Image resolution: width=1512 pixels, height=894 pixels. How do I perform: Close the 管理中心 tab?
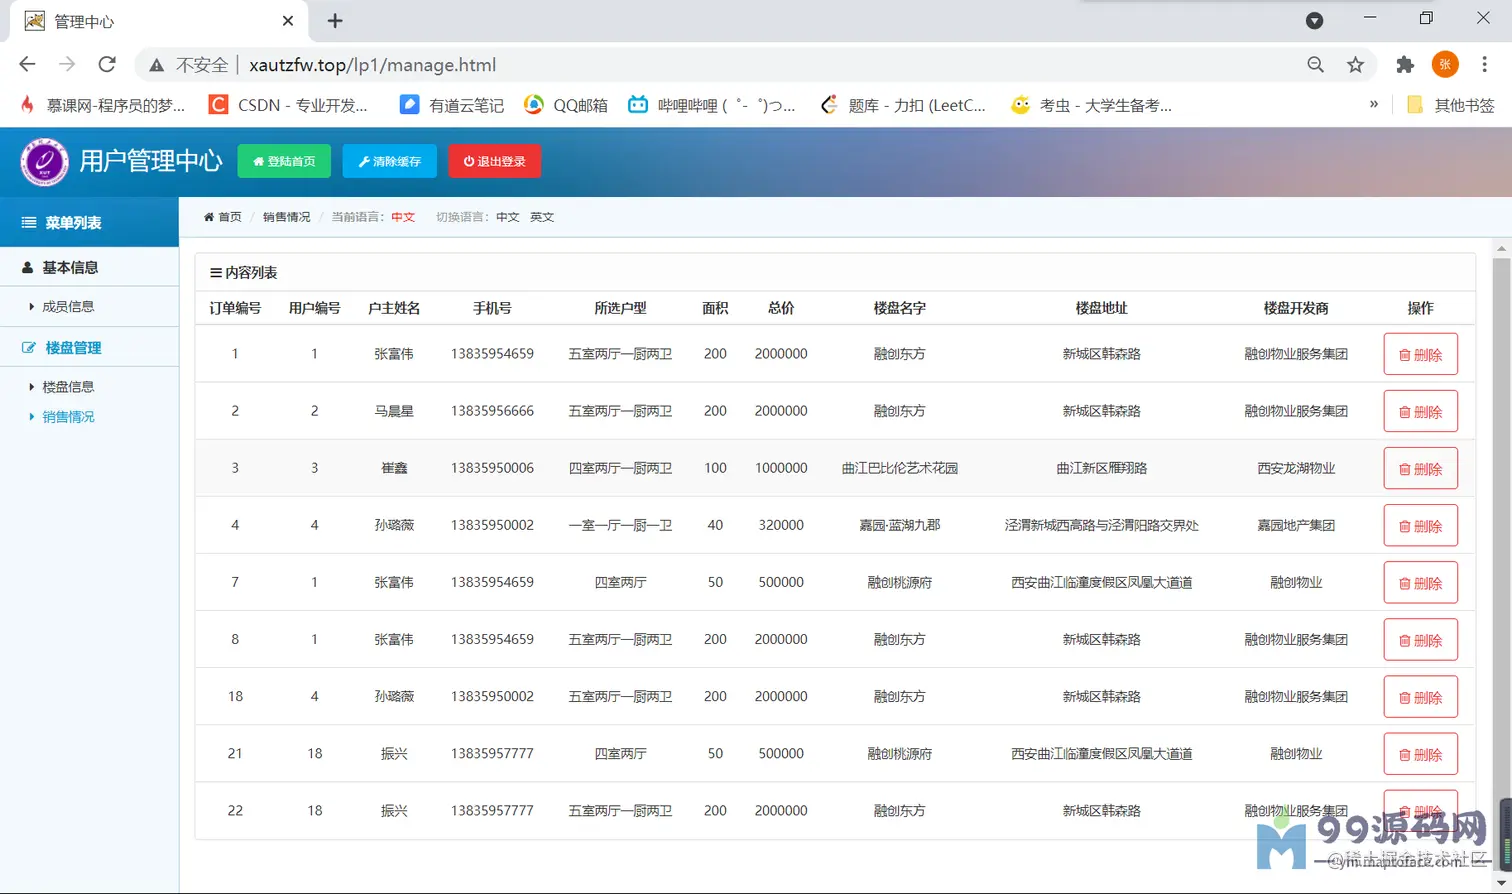[288, 21]
